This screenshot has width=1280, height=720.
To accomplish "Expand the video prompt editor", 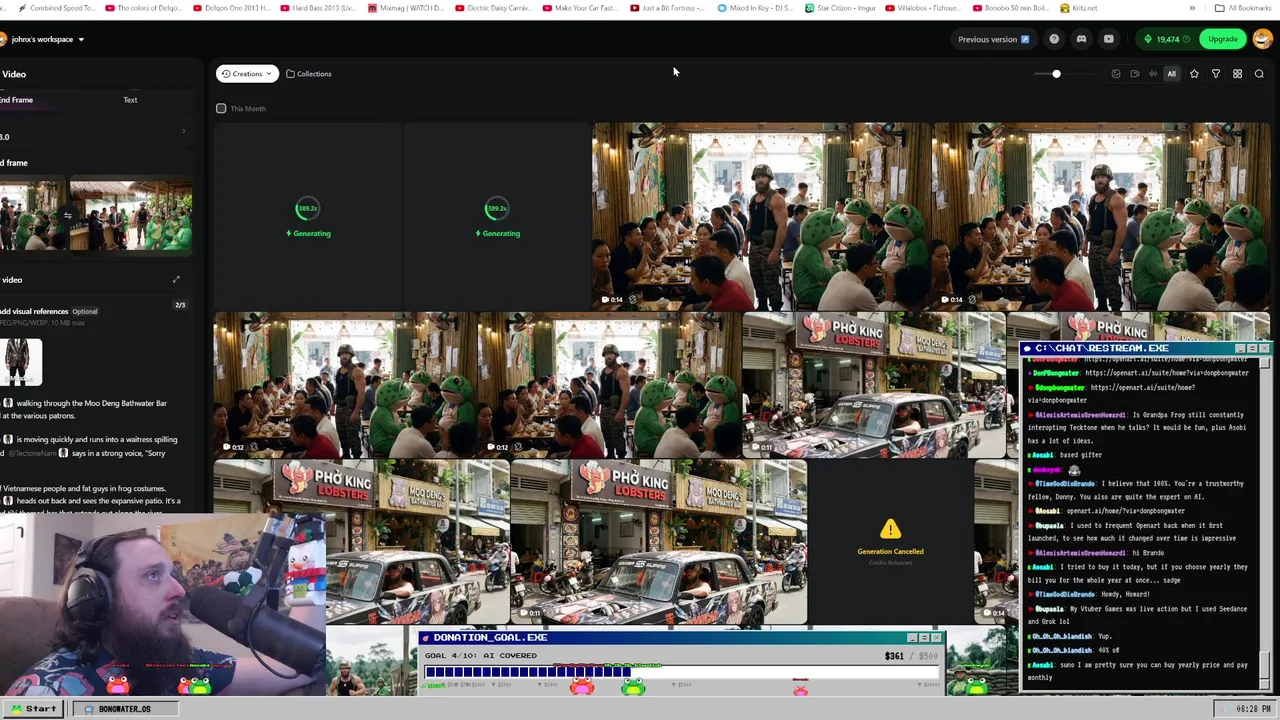I will click(176, 280).
